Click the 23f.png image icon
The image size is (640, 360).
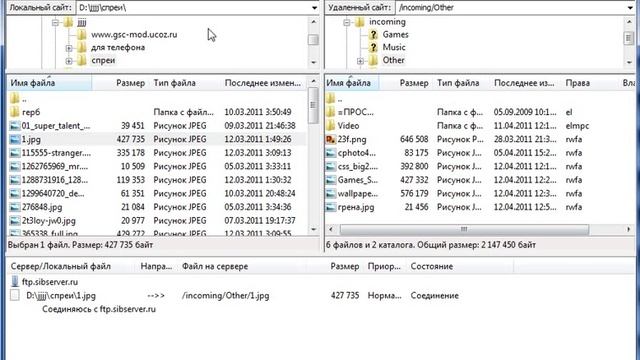click(331, 139)
